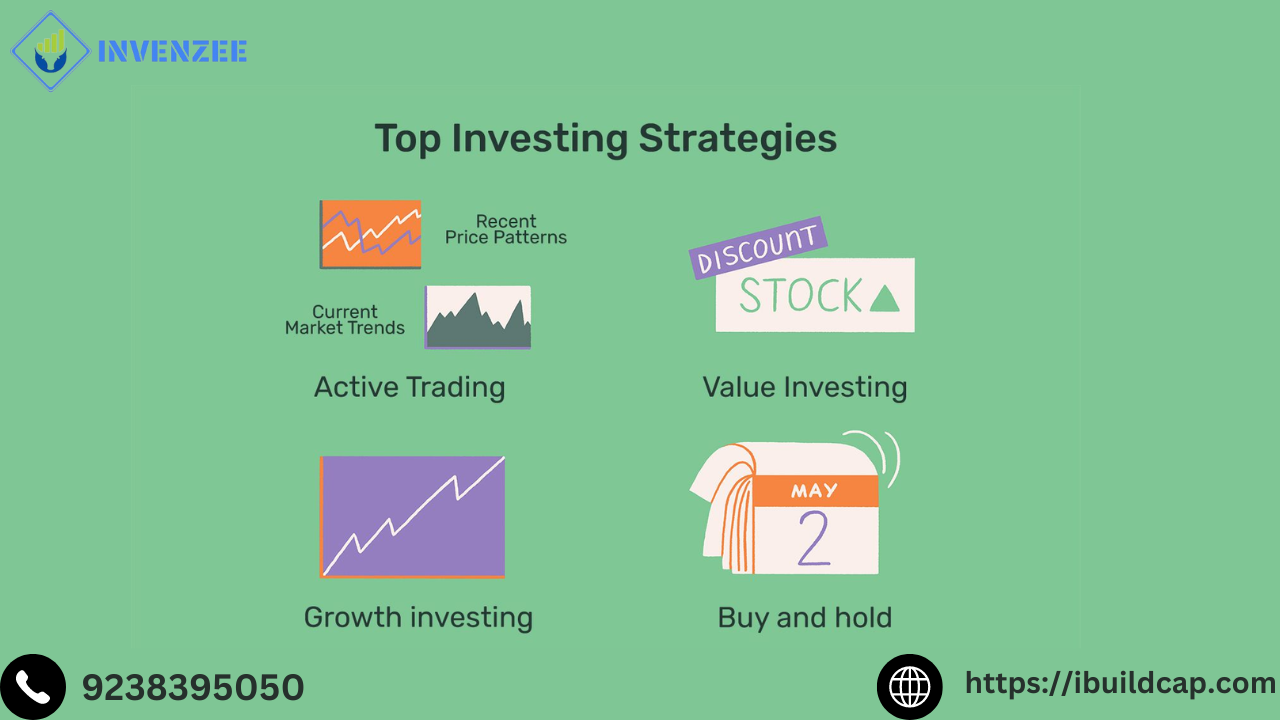1280x720 pixels.
Task: Click the INVENZEE brand name text
Action: click(x=172, y=51)
